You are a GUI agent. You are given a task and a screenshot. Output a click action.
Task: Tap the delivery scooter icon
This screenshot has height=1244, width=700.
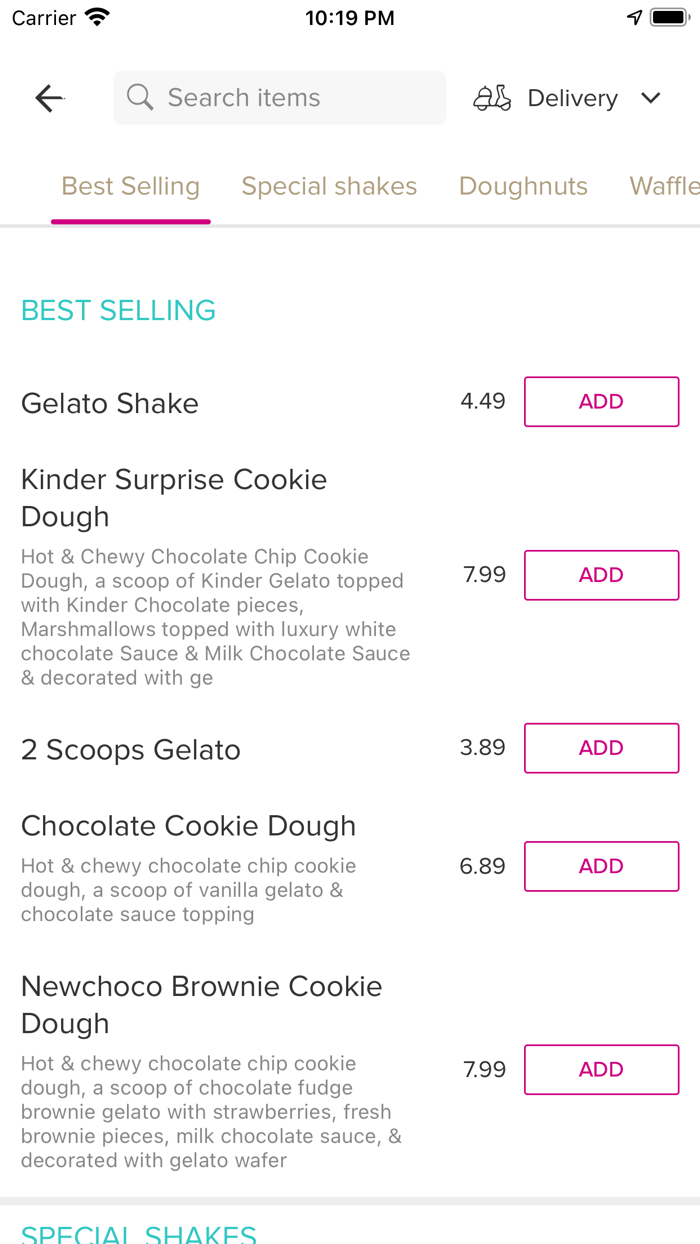pos(492,97)
